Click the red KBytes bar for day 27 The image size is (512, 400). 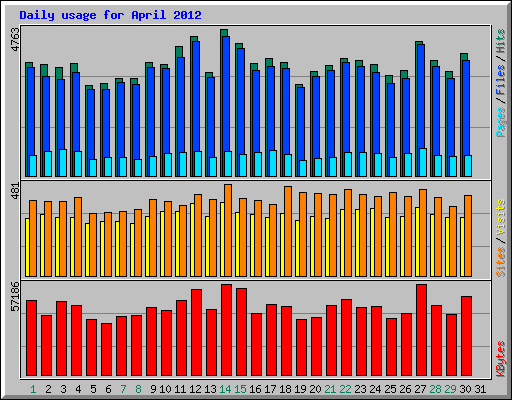pyautogui.click(x=421, y=330)
